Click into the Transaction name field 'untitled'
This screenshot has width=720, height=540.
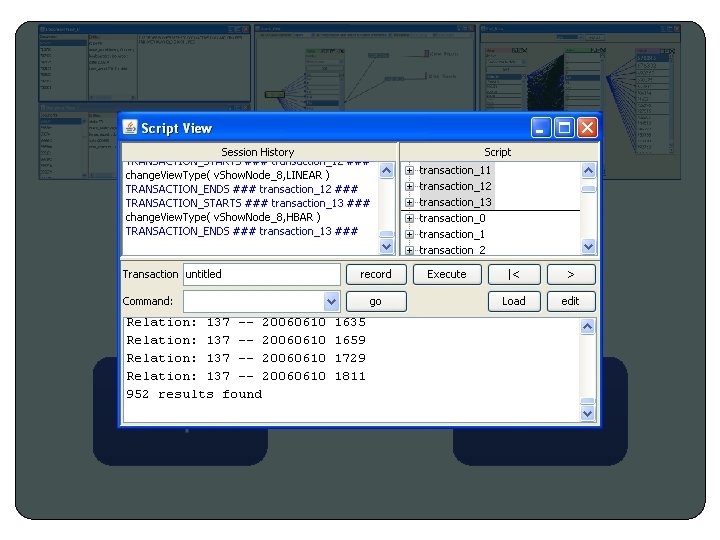coord(262,275)
